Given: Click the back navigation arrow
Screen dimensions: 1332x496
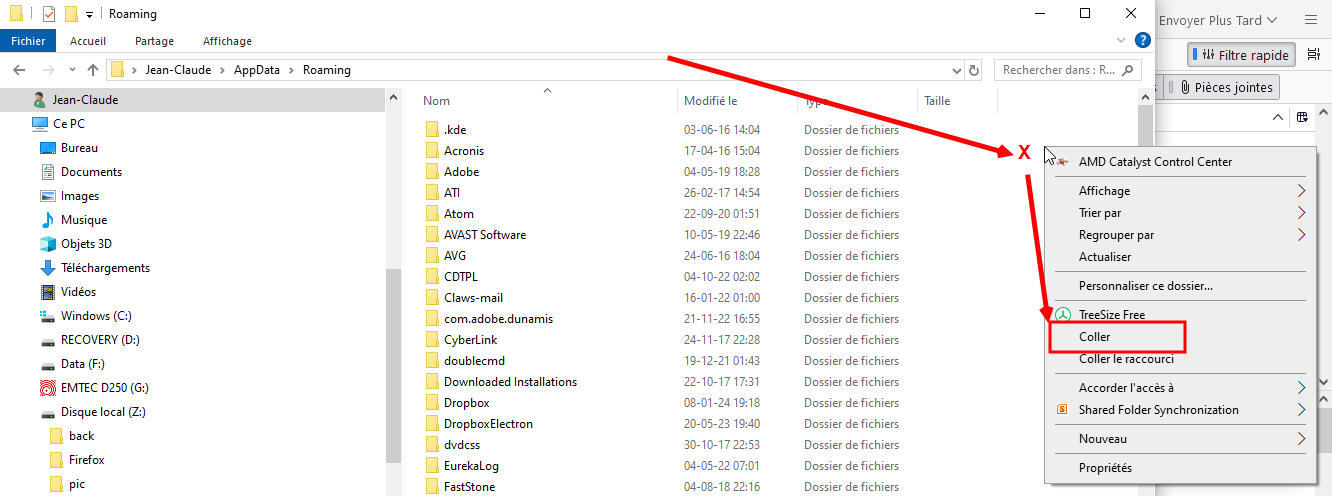Looking at the screenshot, I should coord(19,70).
